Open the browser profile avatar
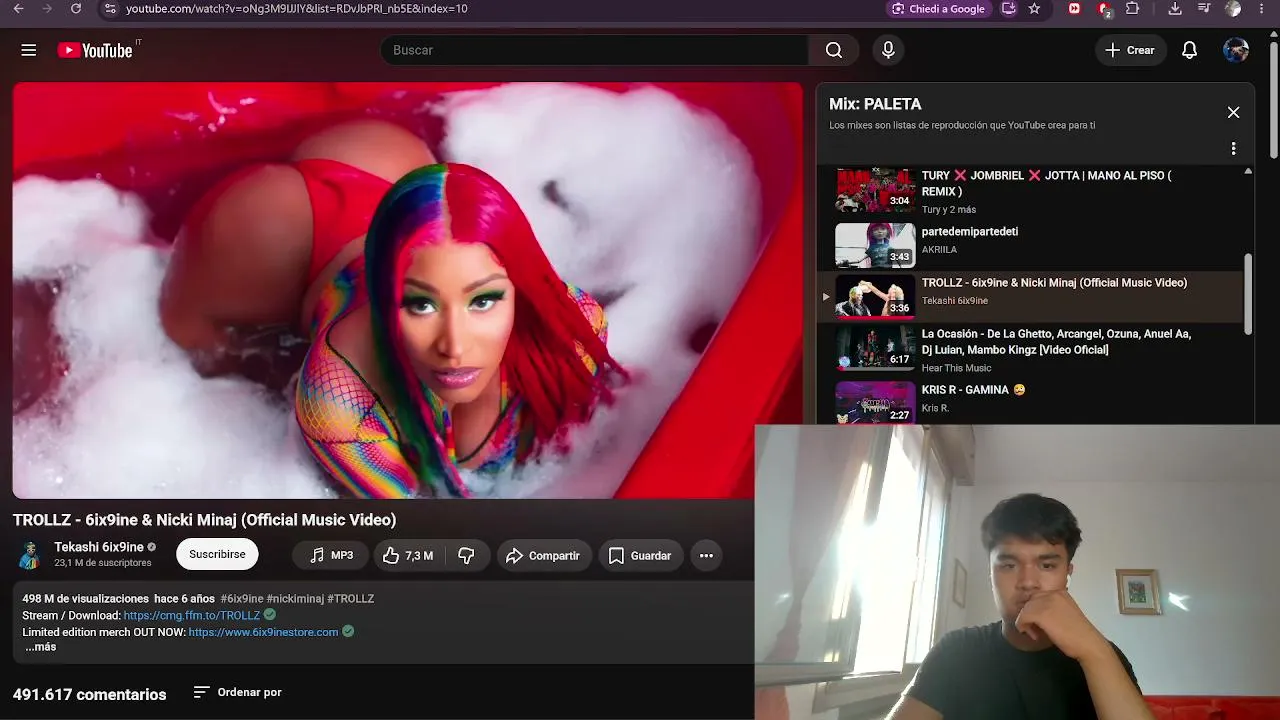The height and width of the screenshot is (720, 1280). coord(1233,9)
